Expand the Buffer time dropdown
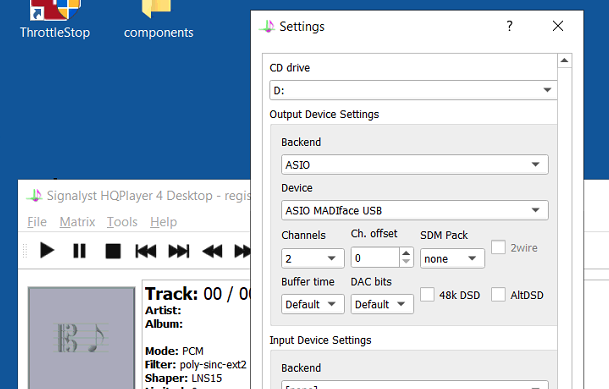Screen dimensions: 609x389 (x=313, y=304)
